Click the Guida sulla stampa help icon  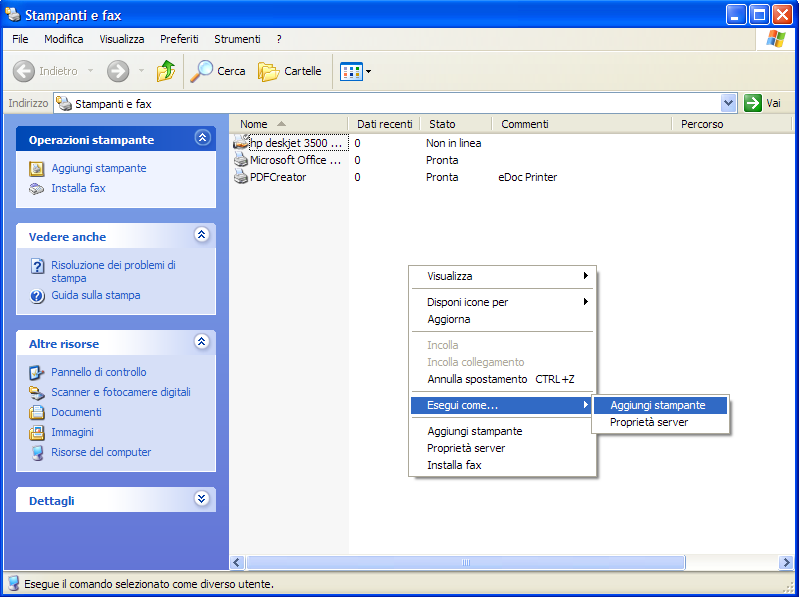coord(37,296)
